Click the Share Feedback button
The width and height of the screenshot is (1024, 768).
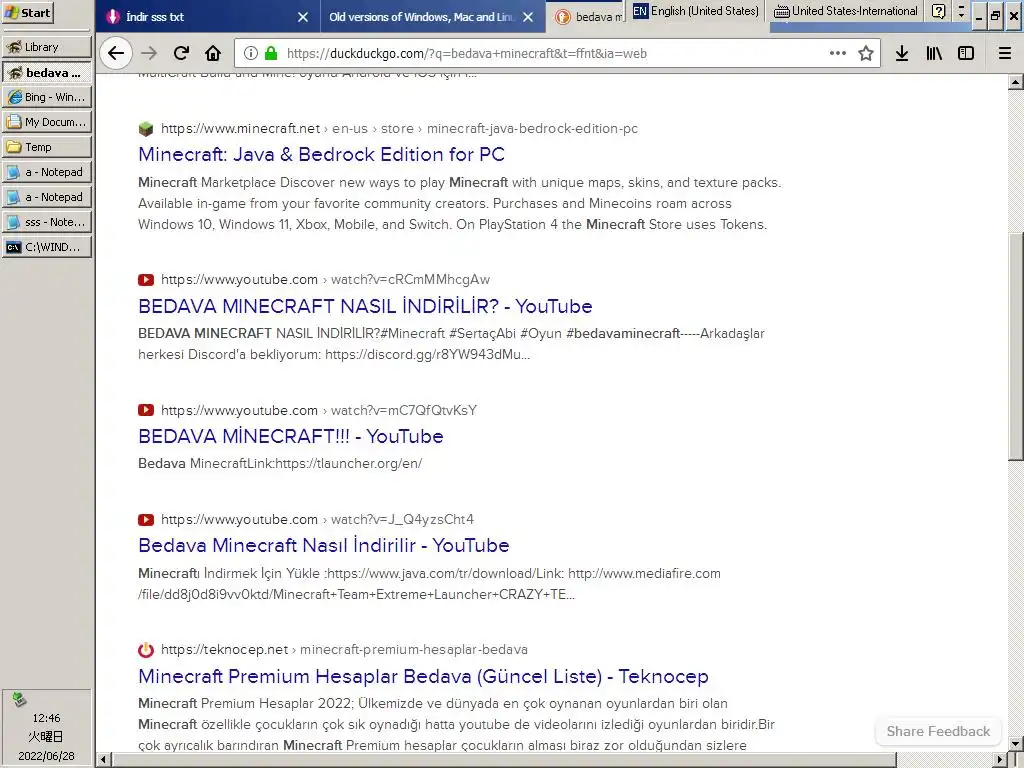tap(938, 731)
